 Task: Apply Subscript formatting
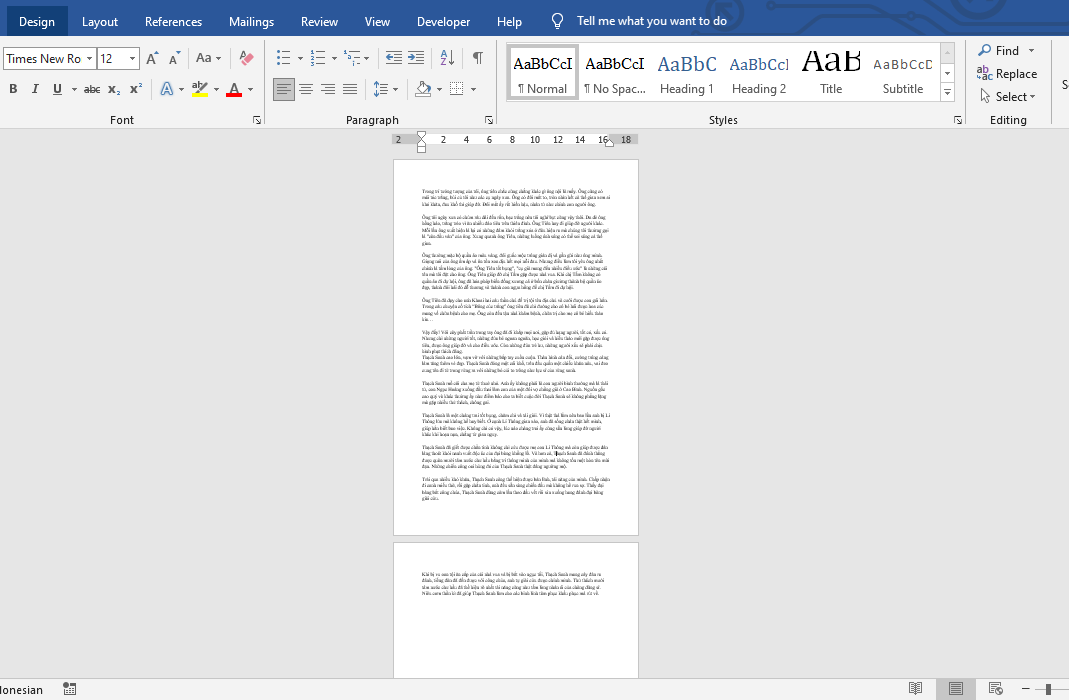point(114,89)
